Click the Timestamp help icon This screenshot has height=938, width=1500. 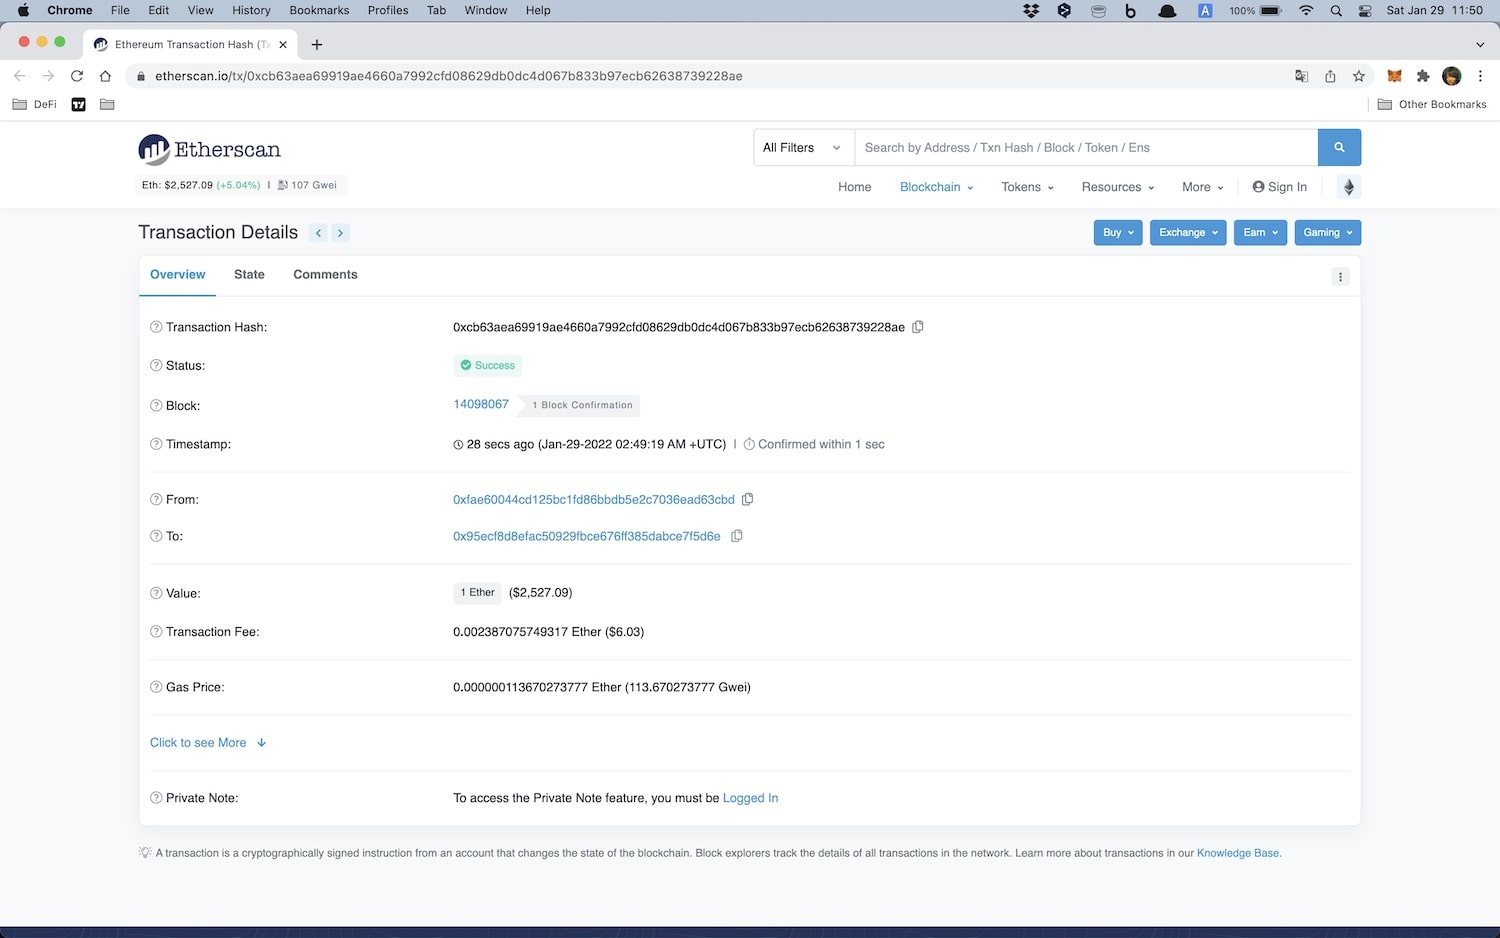tap(156, 444)
